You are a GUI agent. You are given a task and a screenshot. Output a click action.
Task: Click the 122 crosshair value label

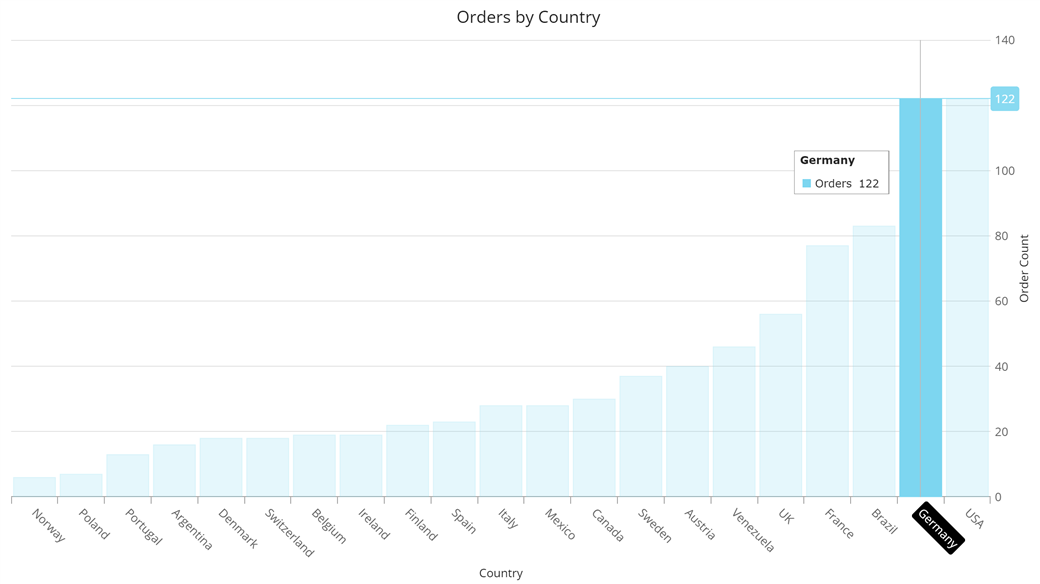1004,99
